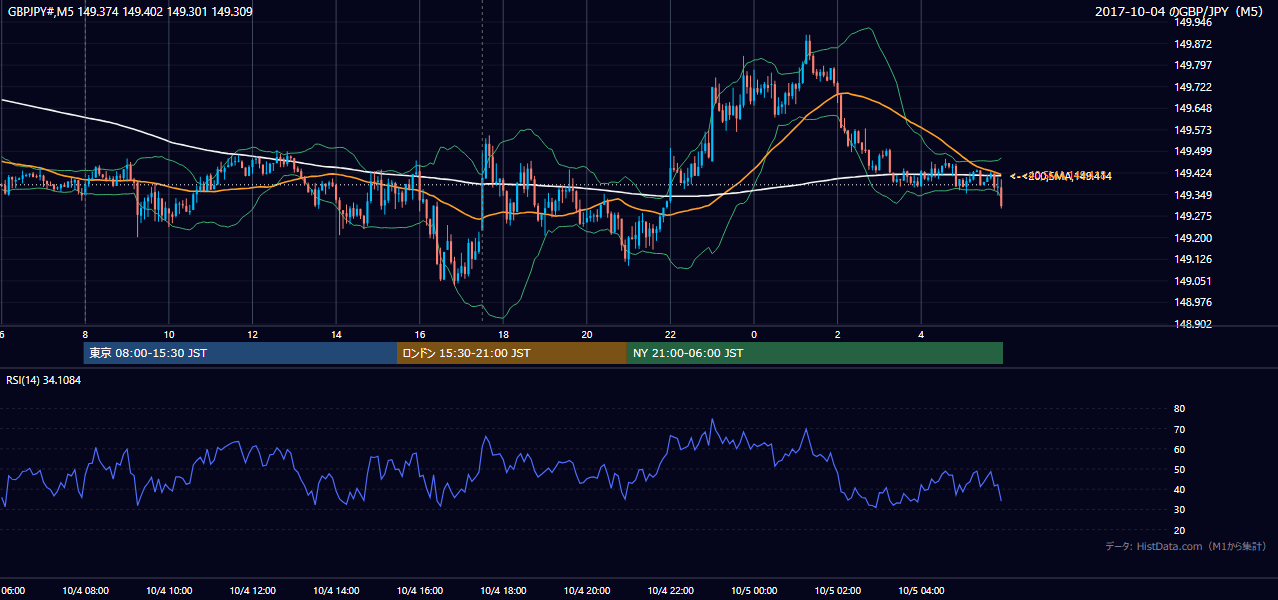The height and width of the screenshot is (600, 1278).
Task: Click the 10/4 18:00 bottom date label
Action: pos(503,590)
